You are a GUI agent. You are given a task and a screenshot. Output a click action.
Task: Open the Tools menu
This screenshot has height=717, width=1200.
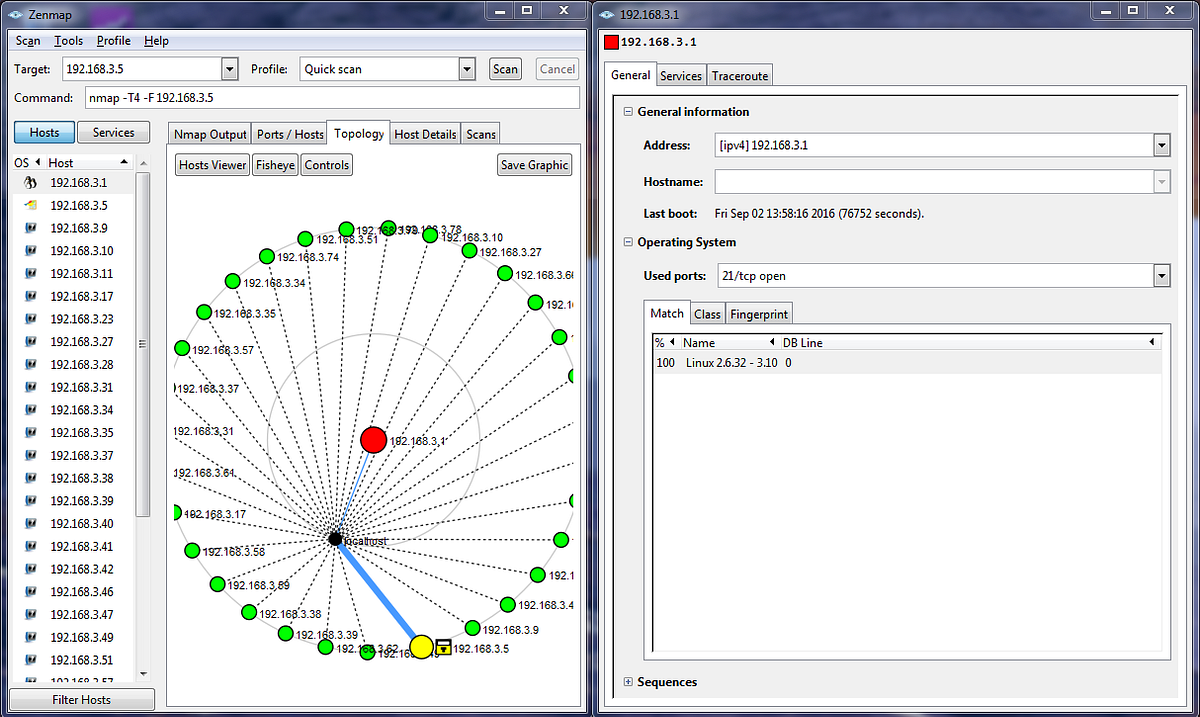coord(69,41)
